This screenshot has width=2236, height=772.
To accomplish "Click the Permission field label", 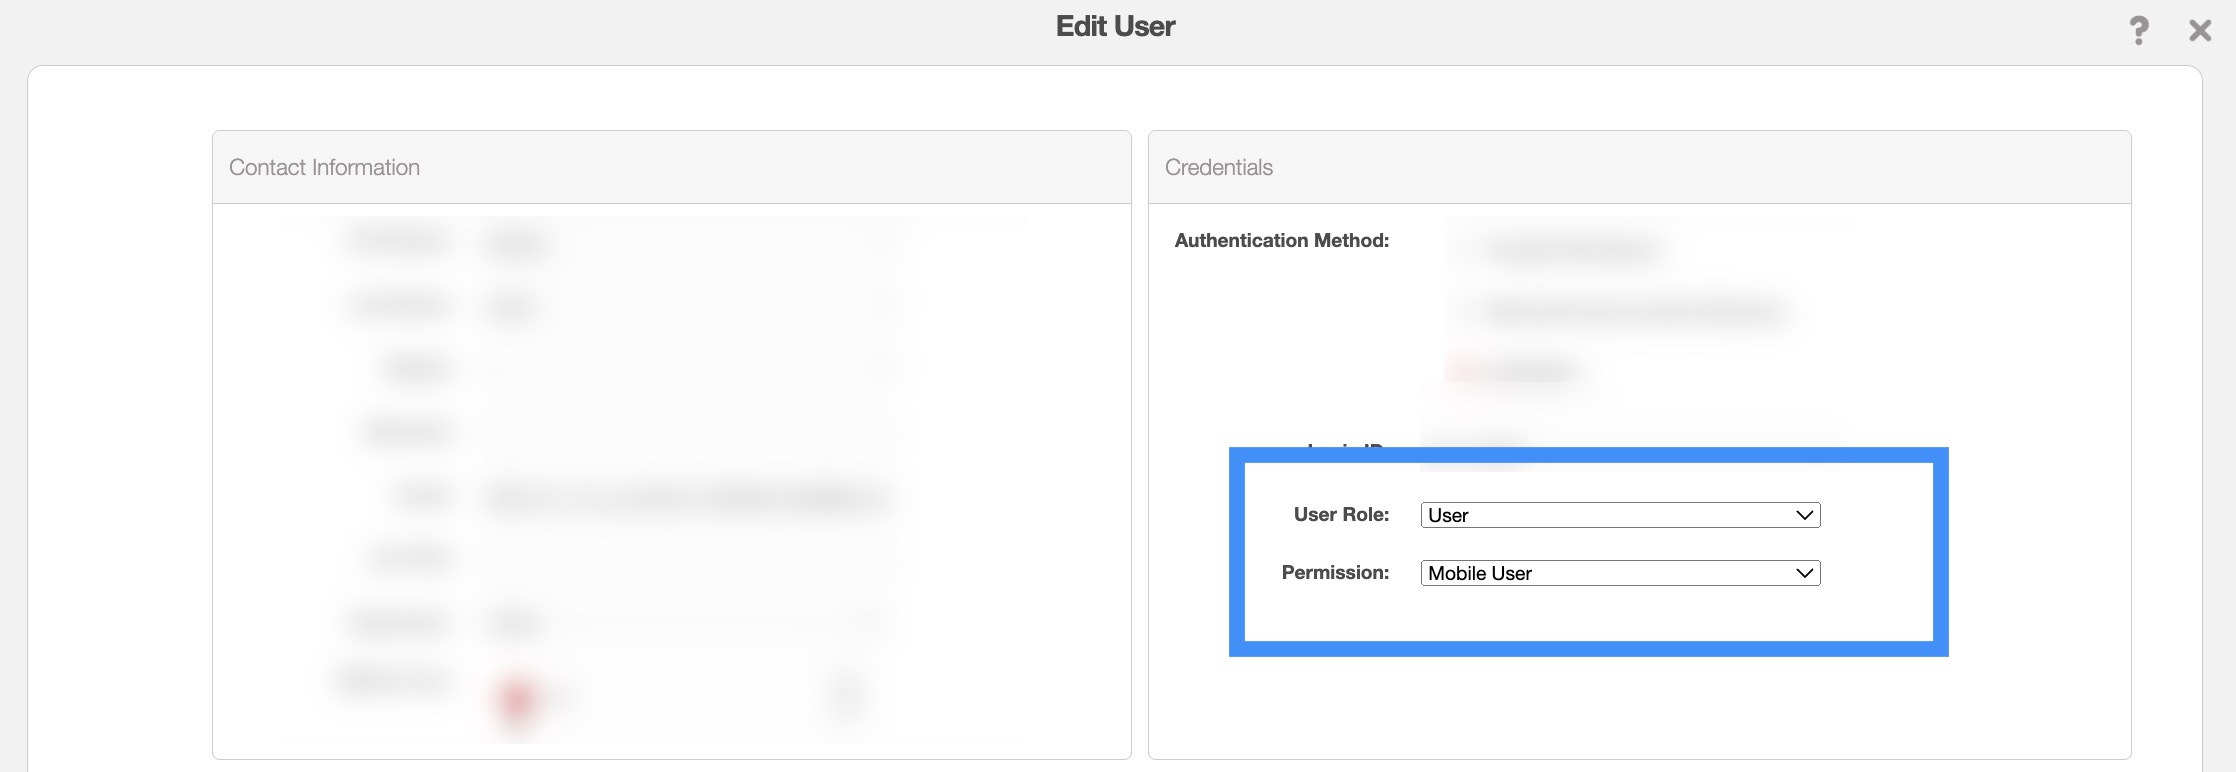I will tap(1335, 572).
